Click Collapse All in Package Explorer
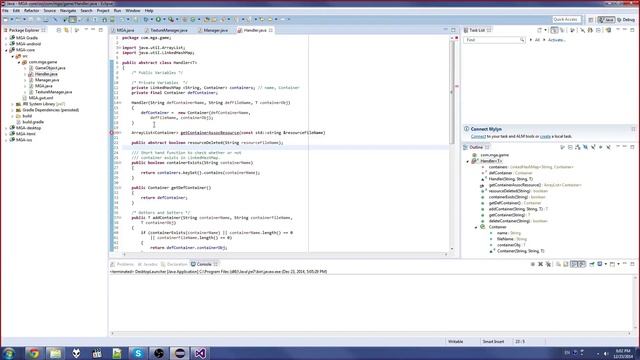The width and height of the screenshot is (640, 360). (x=59, y=30)
